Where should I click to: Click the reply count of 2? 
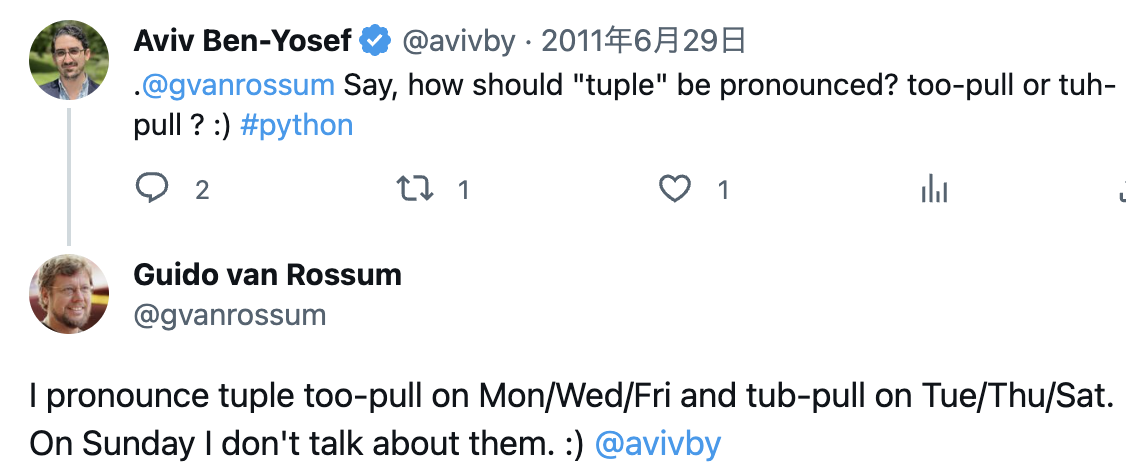pos(202,189)
